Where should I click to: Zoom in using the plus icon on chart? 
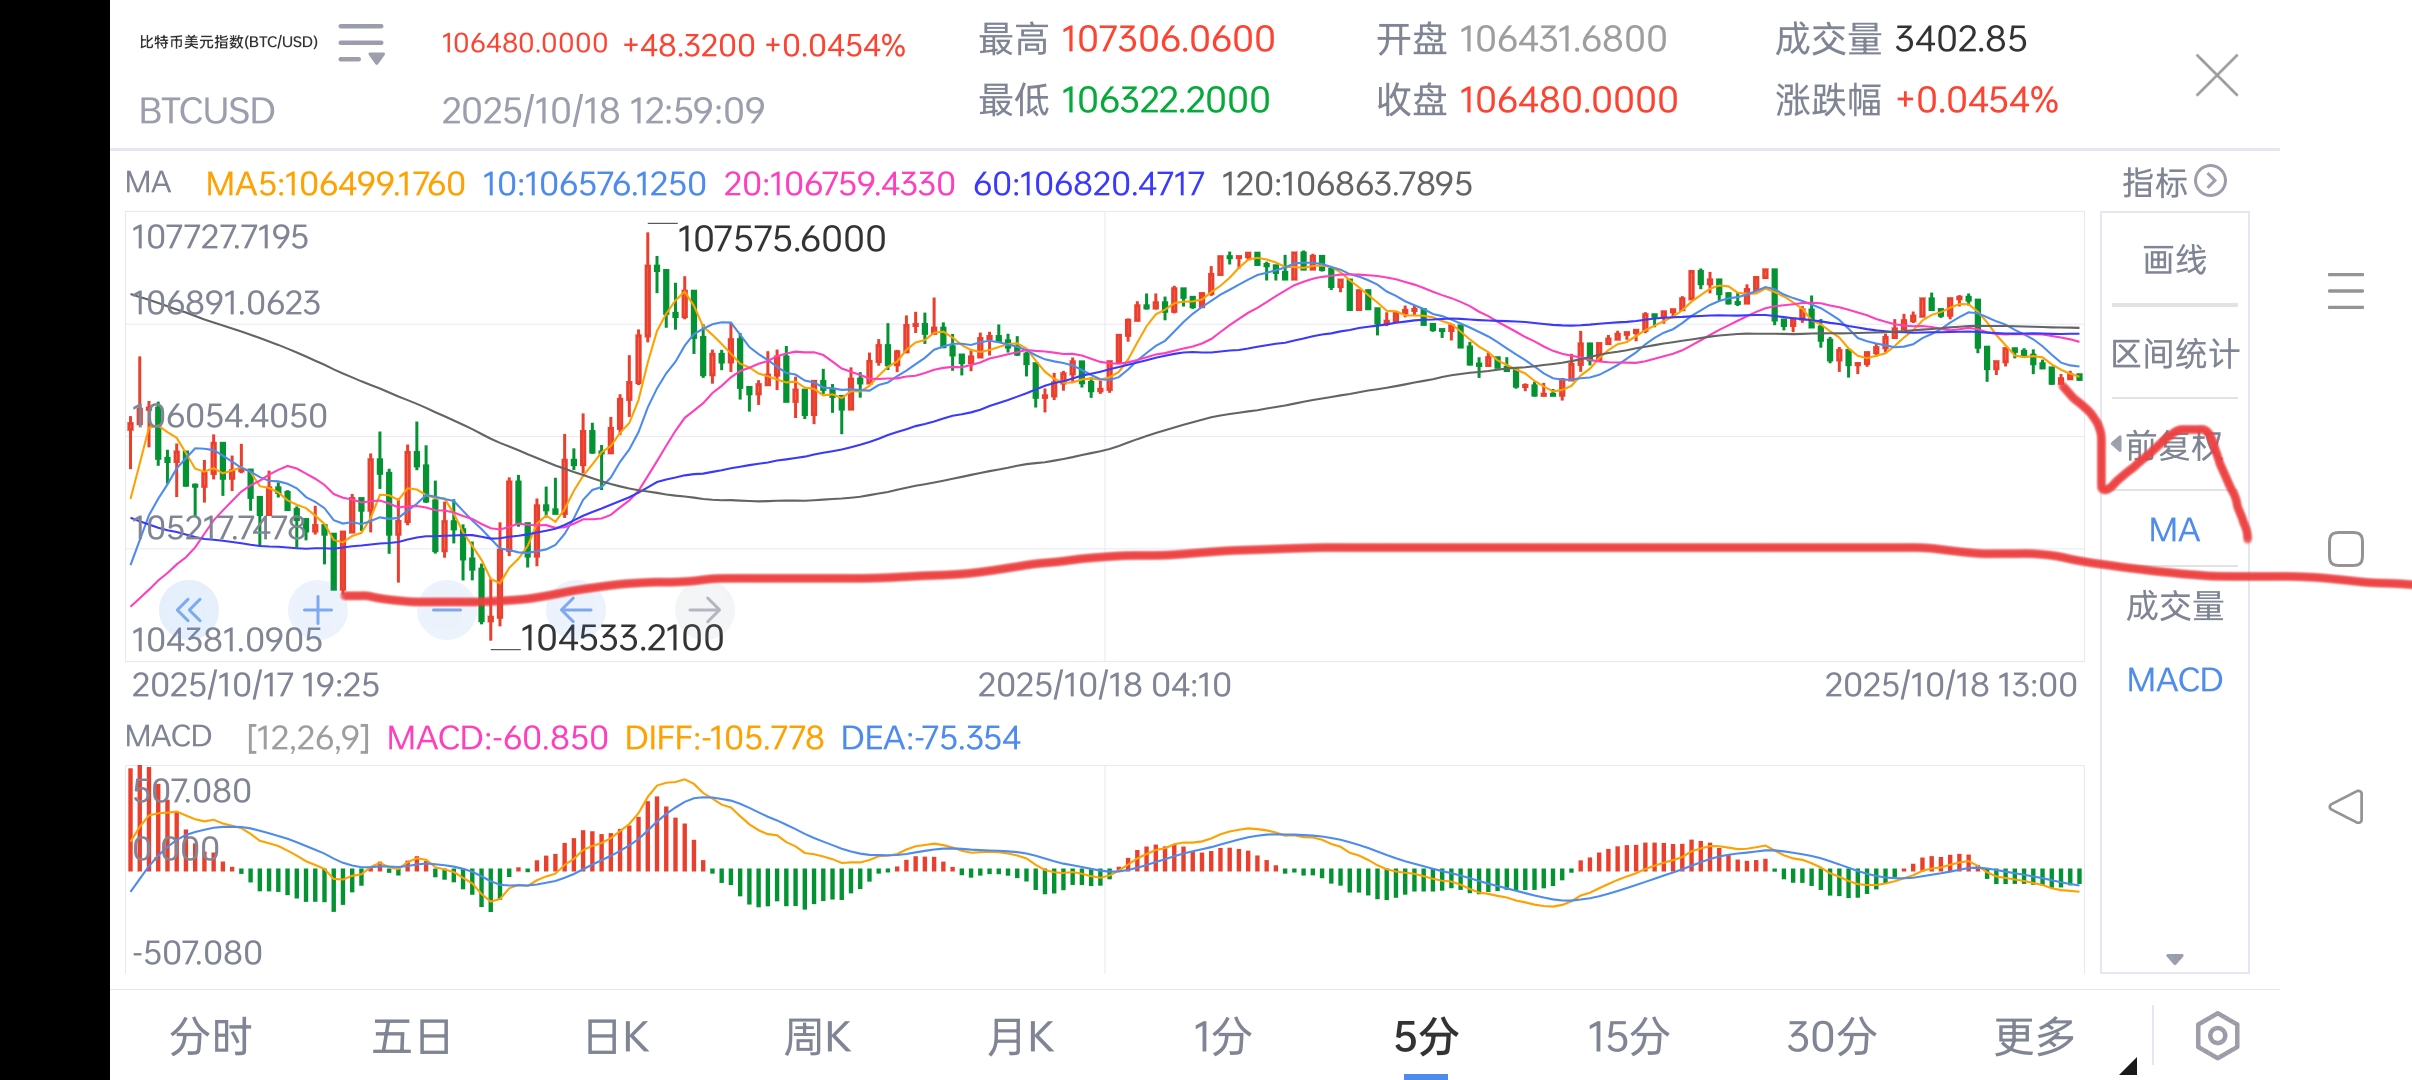(x=318, y=609)
